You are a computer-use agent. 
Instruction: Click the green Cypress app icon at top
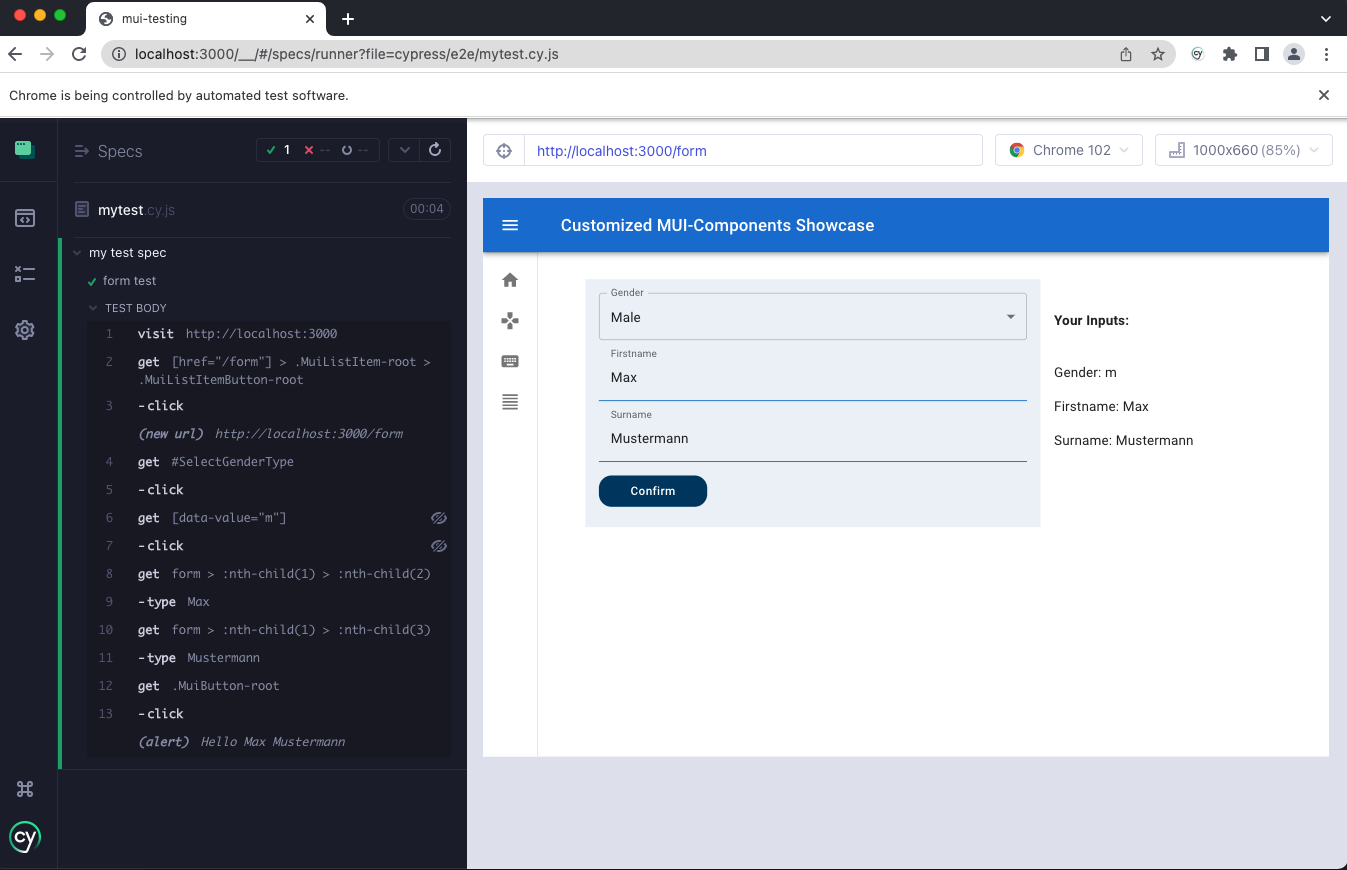pos(25,149)
